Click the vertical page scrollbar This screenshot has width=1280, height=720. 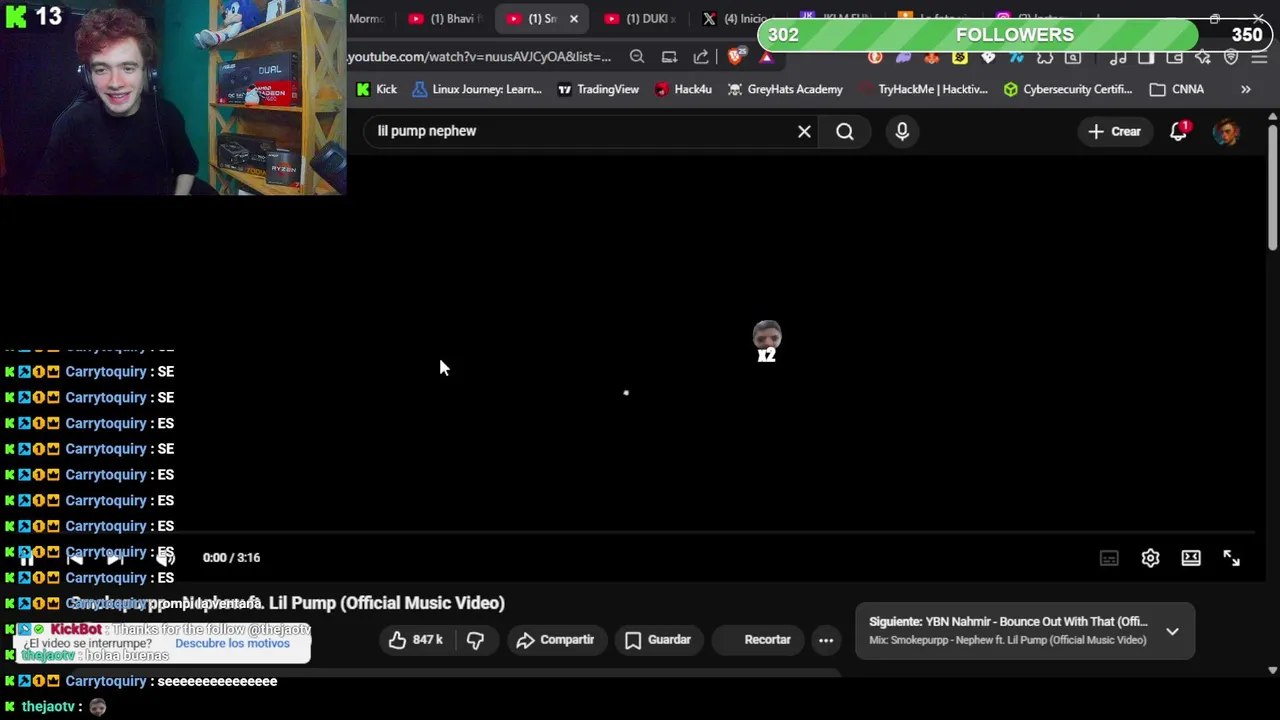point(1272,187)
